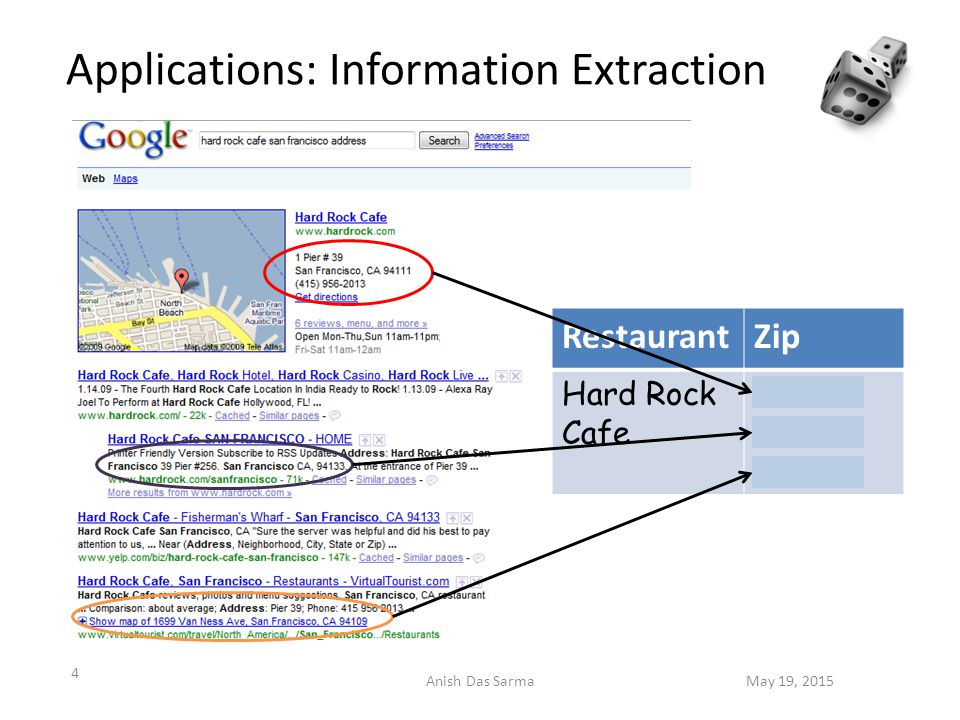The image size is (960, 720).
Task: Open the Preferences link
Action: 493,146
